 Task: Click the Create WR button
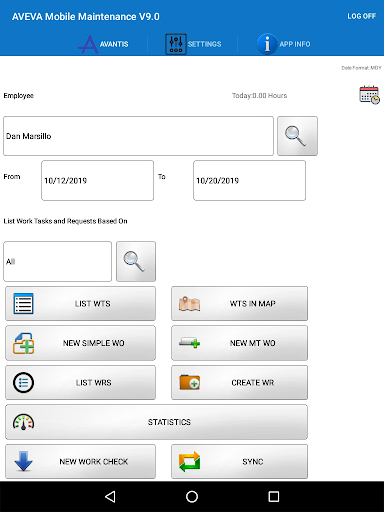[x=239, y=382]
